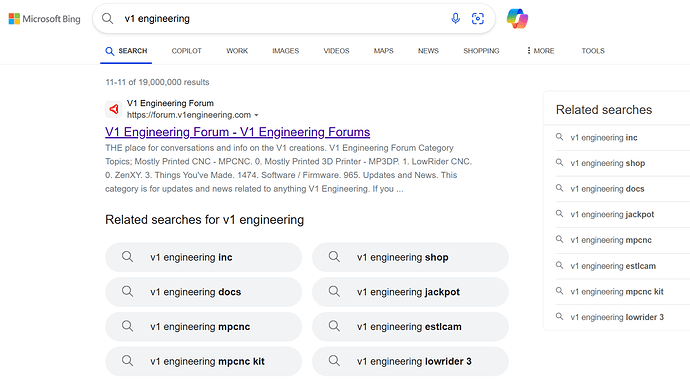Click magnifier icon beside 'v1 engineering inc' pill
Image resolution: width=690 pixels, height=386 pixels.
coord(127,257)
